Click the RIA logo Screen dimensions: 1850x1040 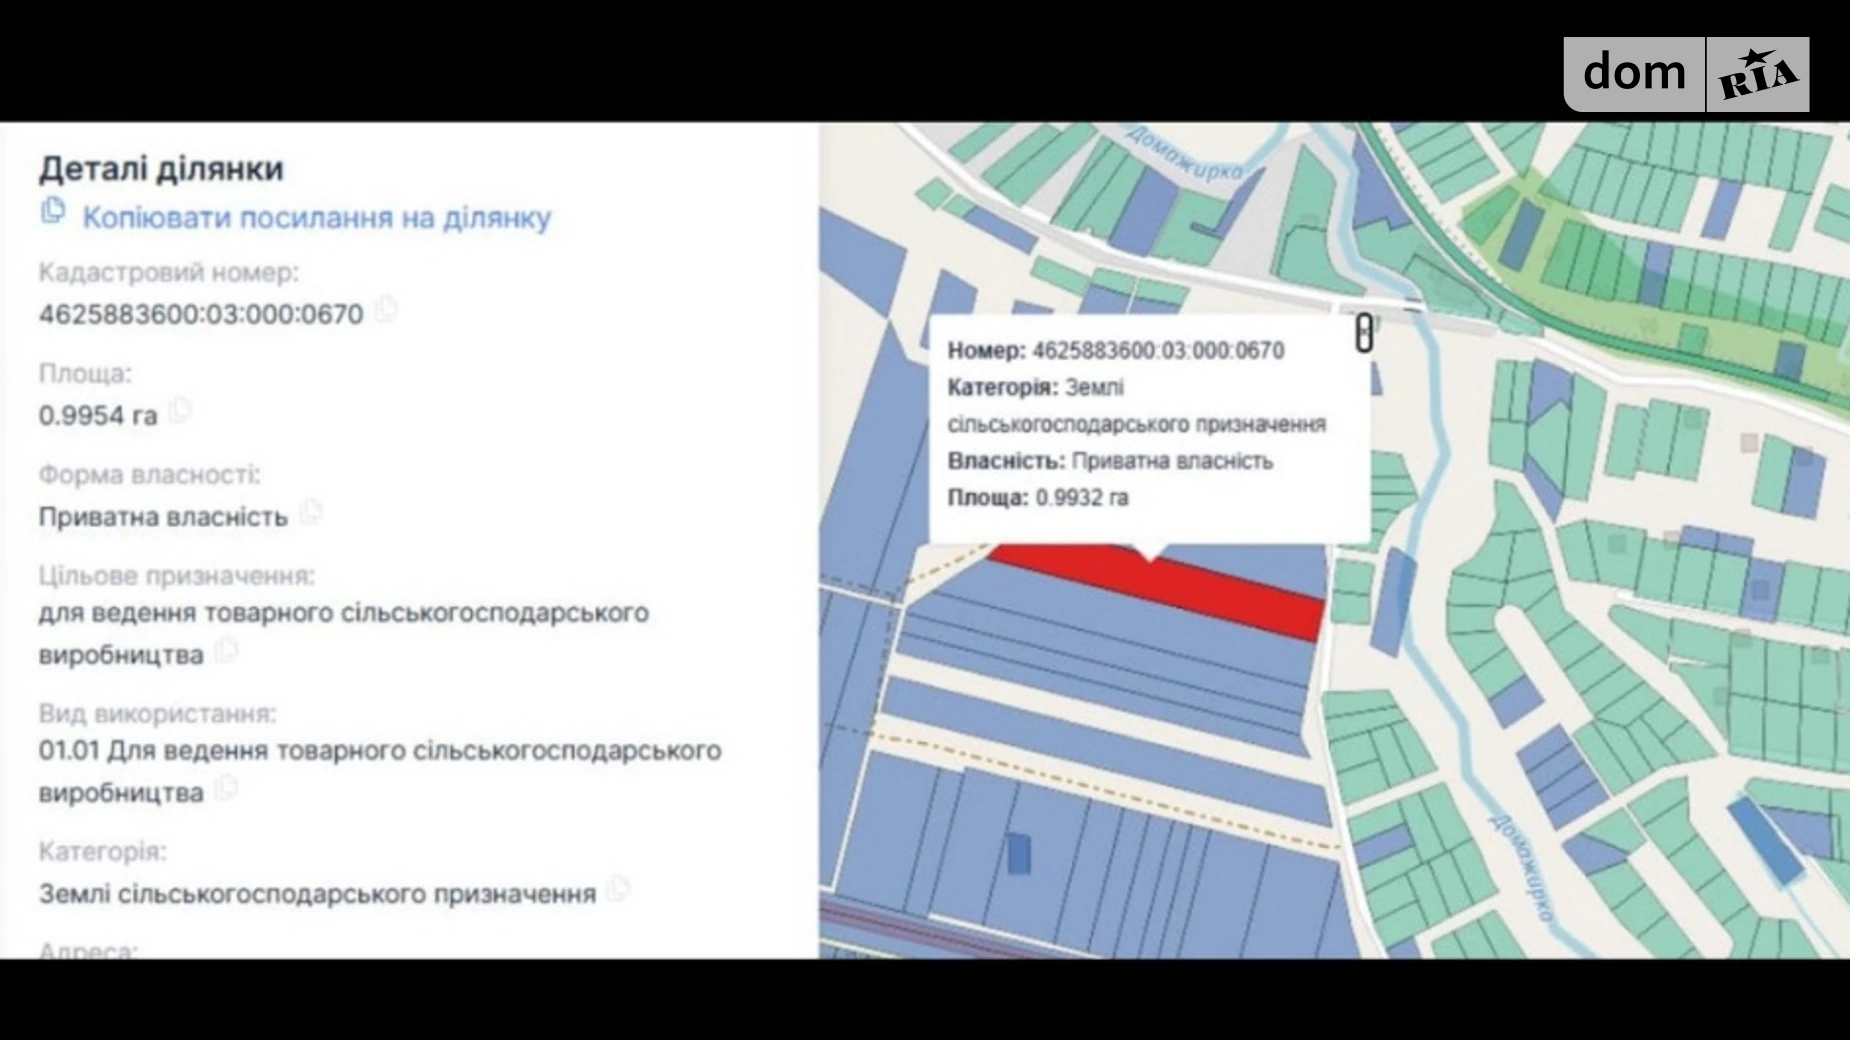[x=1760, y=72]
